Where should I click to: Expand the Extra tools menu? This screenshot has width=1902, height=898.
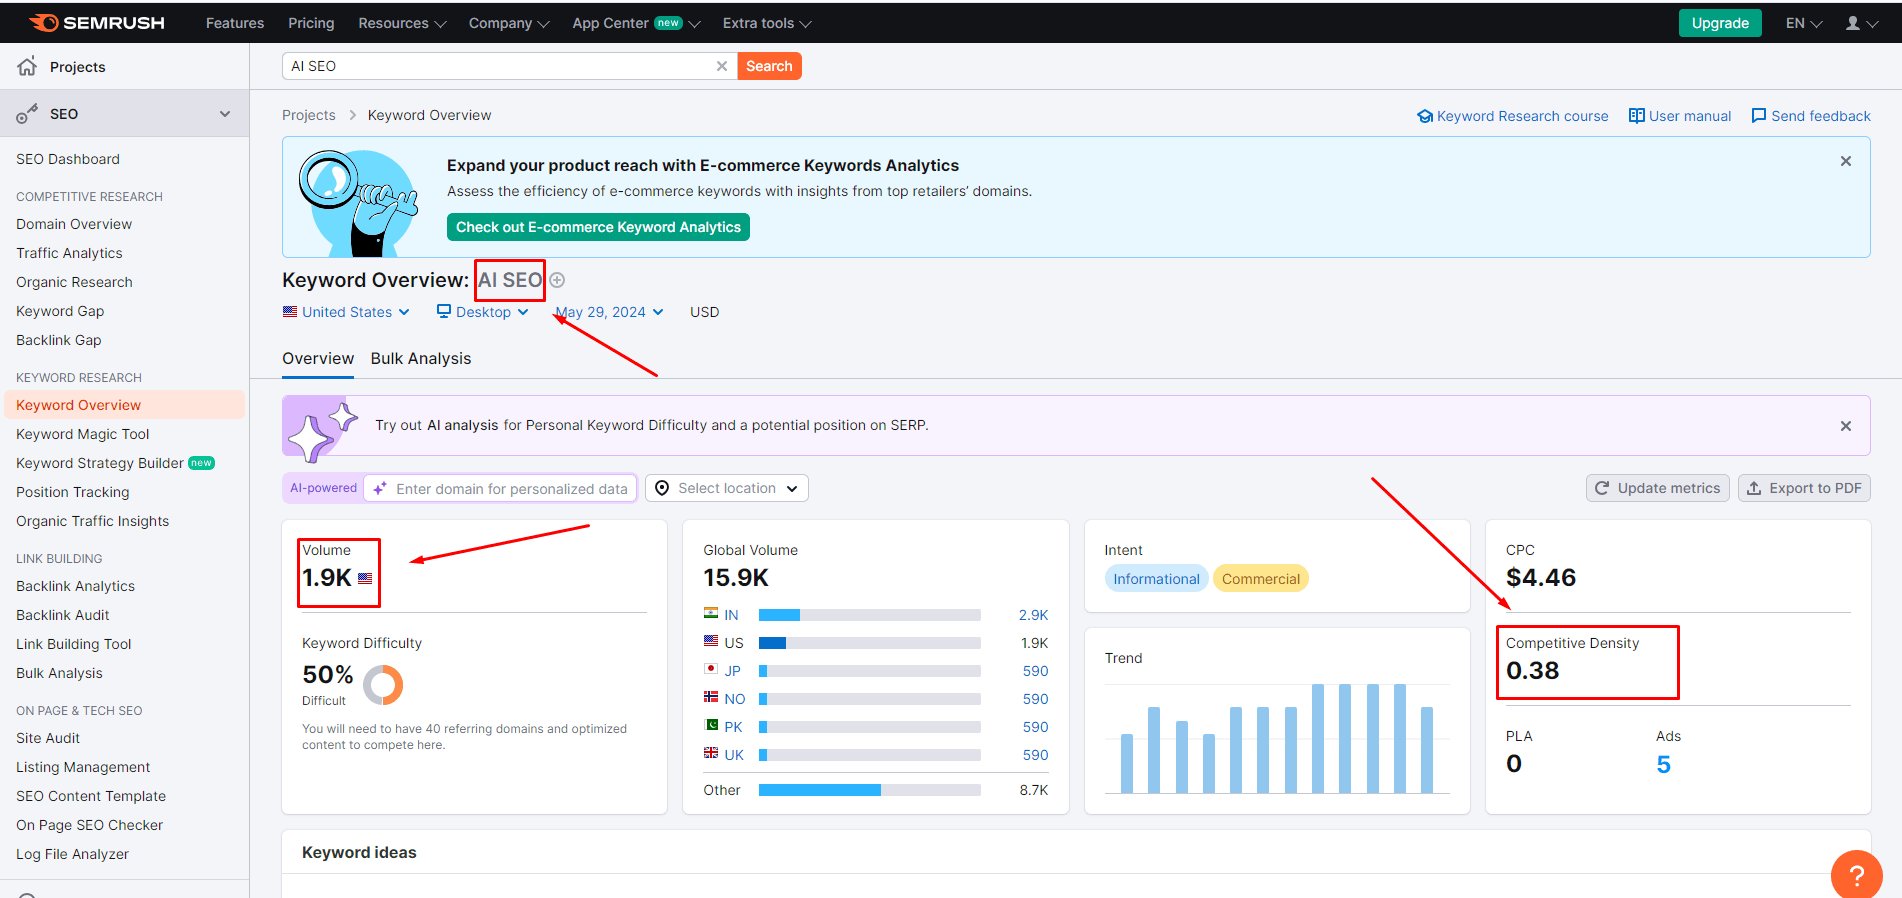(767, 23)
